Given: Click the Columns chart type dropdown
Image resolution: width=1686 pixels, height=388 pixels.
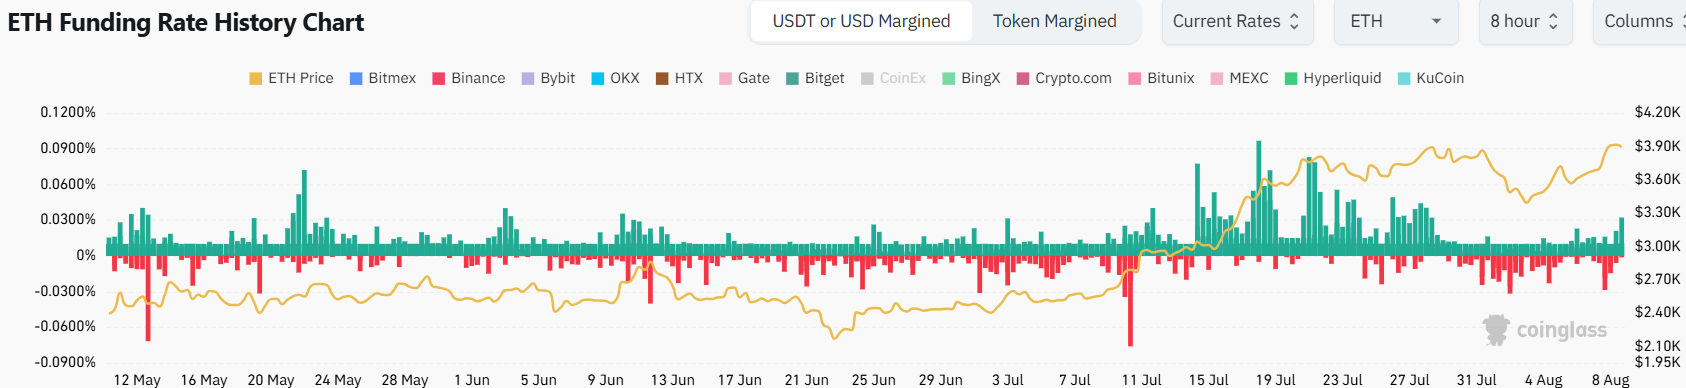Looking at the screenshot, I should tap(1640, 21).
